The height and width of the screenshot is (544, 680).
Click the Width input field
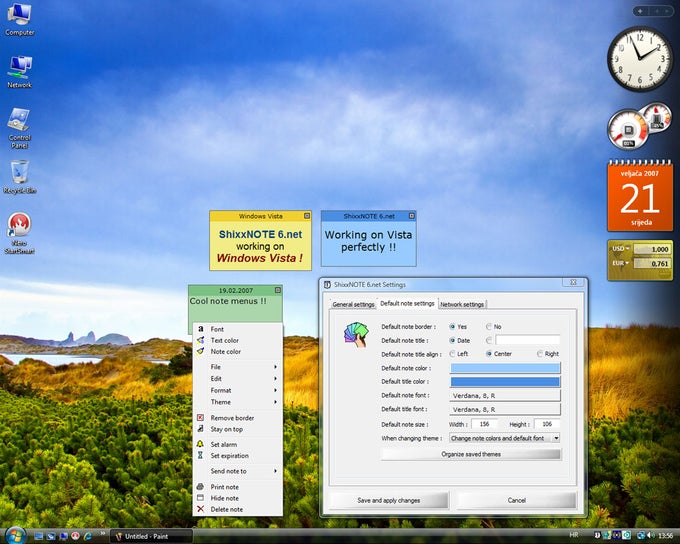[x=484, y=424]
